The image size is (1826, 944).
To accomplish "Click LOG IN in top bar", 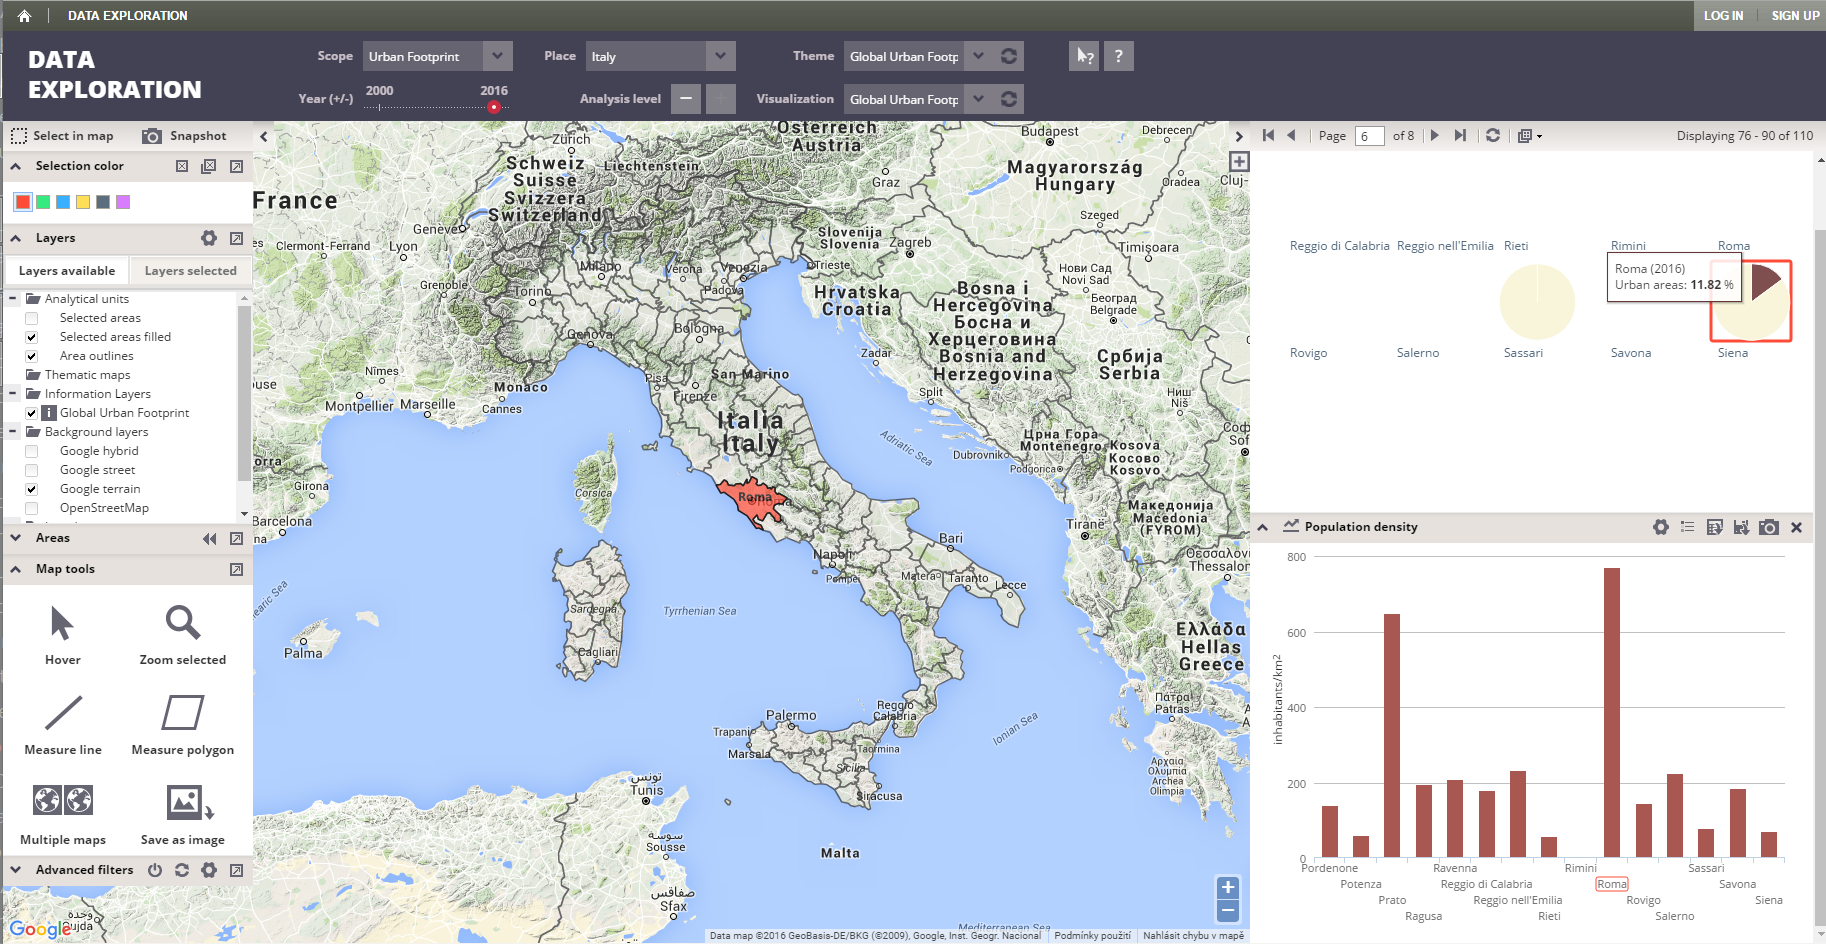I will tap(1723, 16).
